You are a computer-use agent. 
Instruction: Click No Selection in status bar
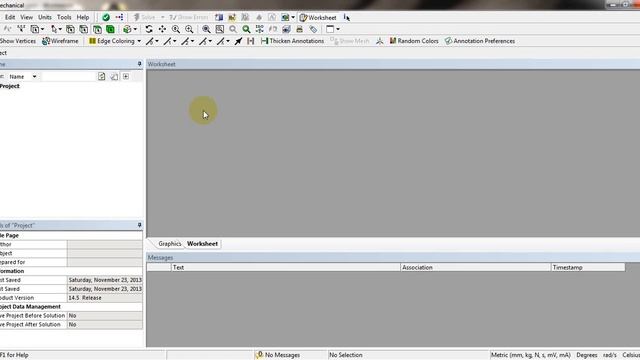346,355
